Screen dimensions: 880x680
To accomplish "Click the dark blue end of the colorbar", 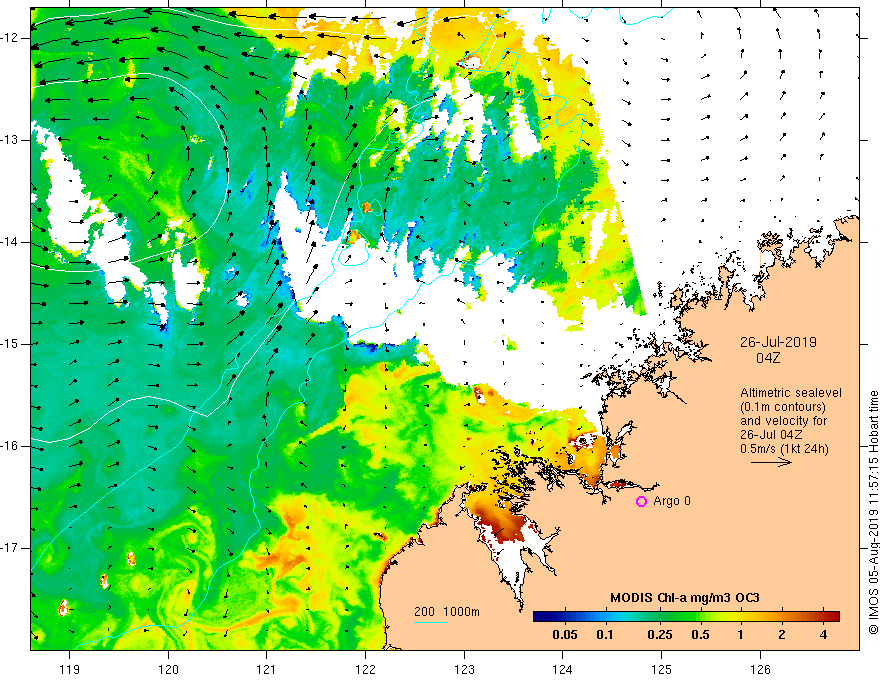I will [539, 617].
